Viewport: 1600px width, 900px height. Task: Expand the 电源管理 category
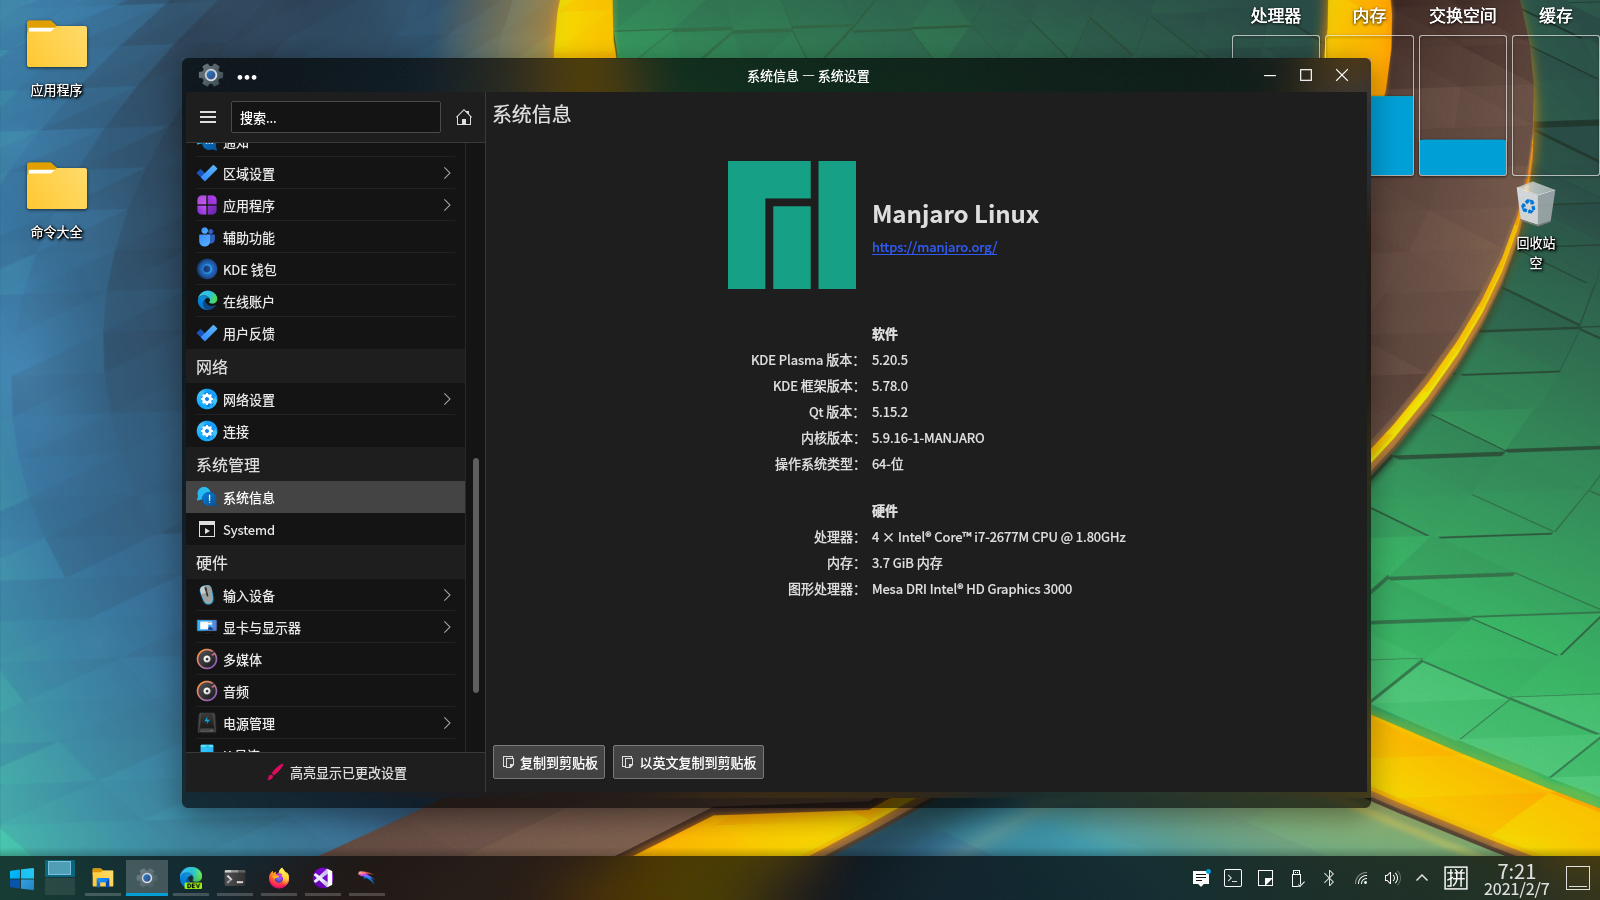click(447, 724)
